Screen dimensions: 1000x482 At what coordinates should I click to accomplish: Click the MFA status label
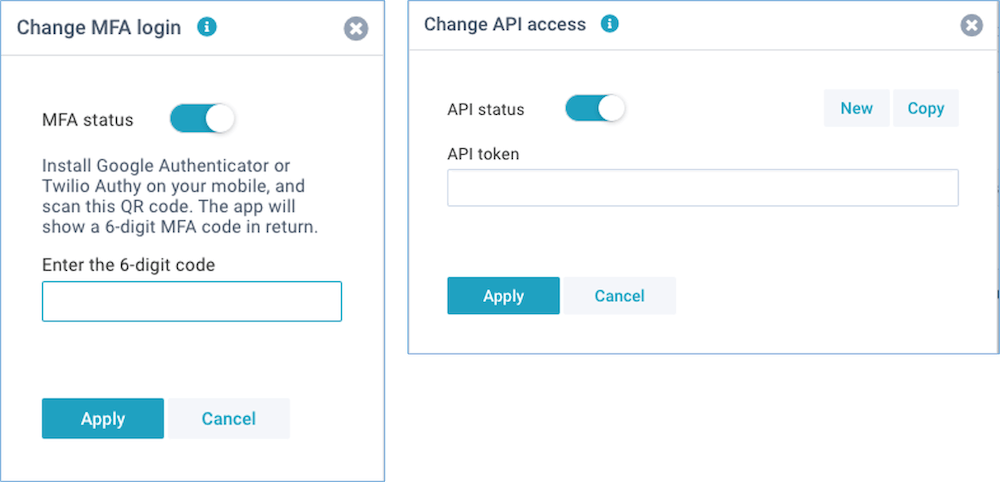pos(87,120)
